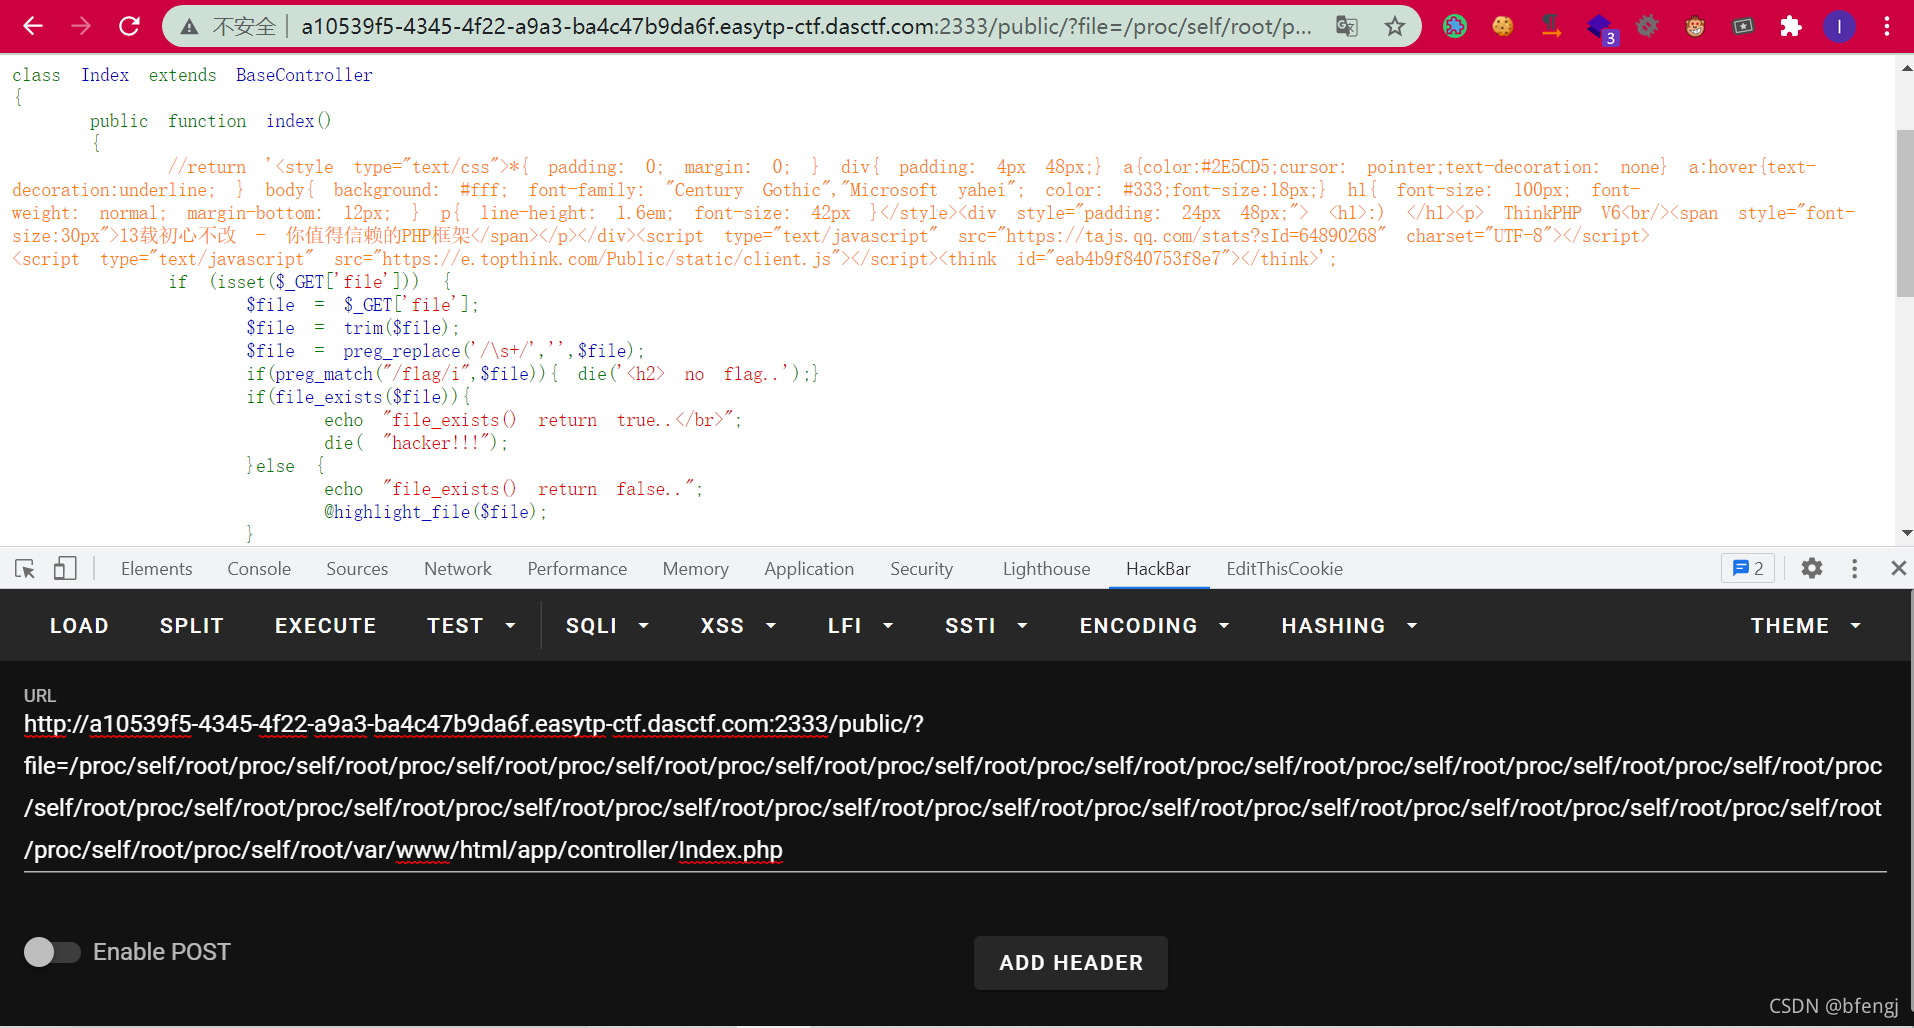Image resolution: width=1914 pixels, height=1028 pixels.
Task: Close the DevTools panel
Action: click(1899, 568)
